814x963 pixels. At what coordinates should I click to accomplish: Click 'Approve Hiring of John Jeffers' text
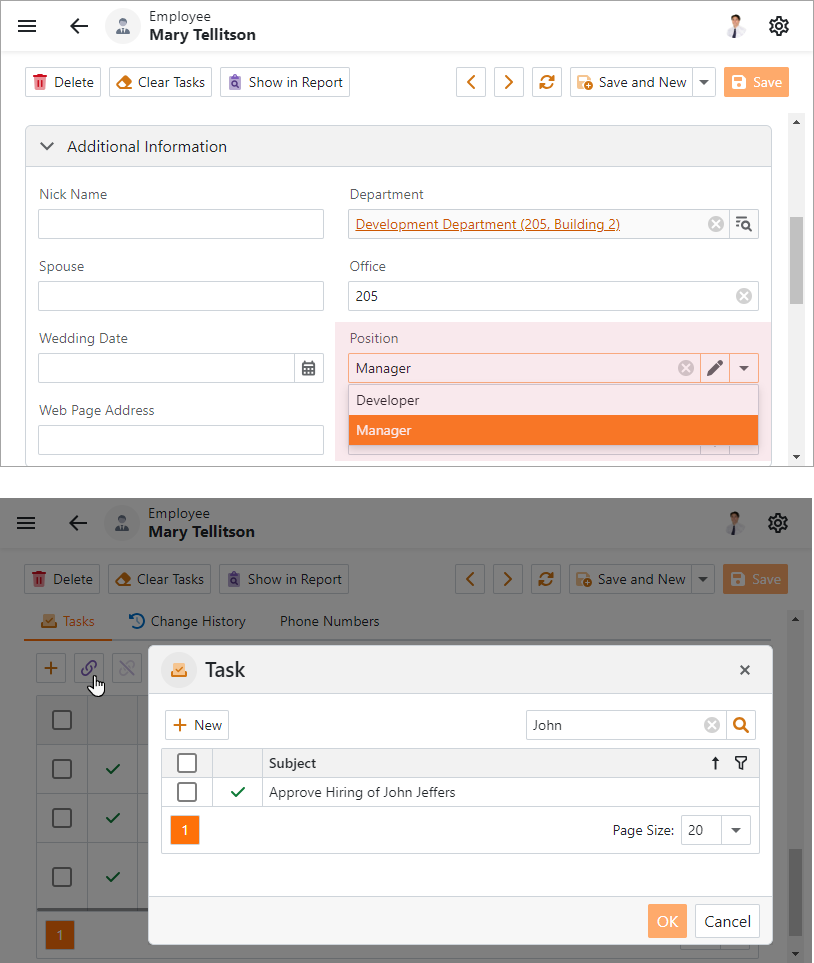tap(362, 792)
